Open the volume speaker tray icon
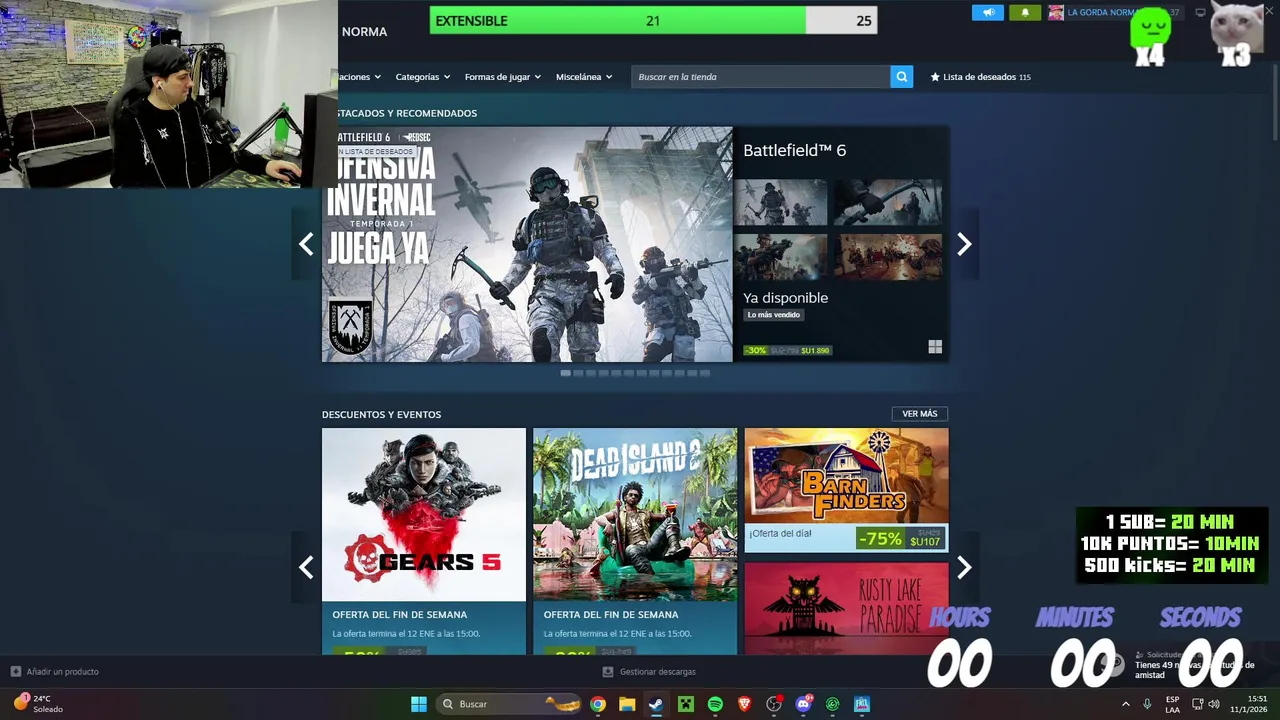 1214,704
